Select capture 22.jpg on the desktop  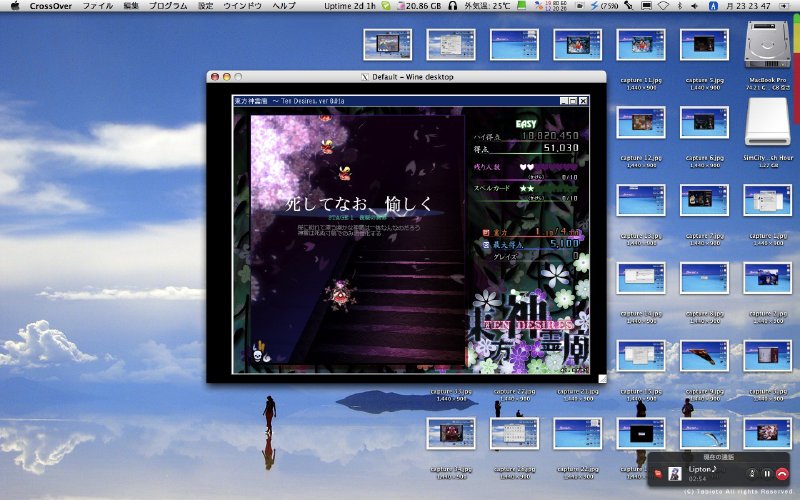click(578, 433)
